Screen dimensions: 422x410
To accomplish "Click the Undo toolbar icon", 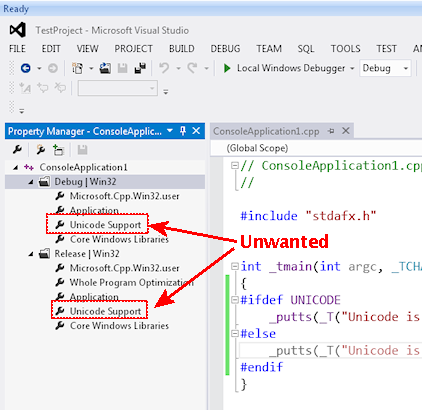I will pyautogui.click(x=164, y=68).
